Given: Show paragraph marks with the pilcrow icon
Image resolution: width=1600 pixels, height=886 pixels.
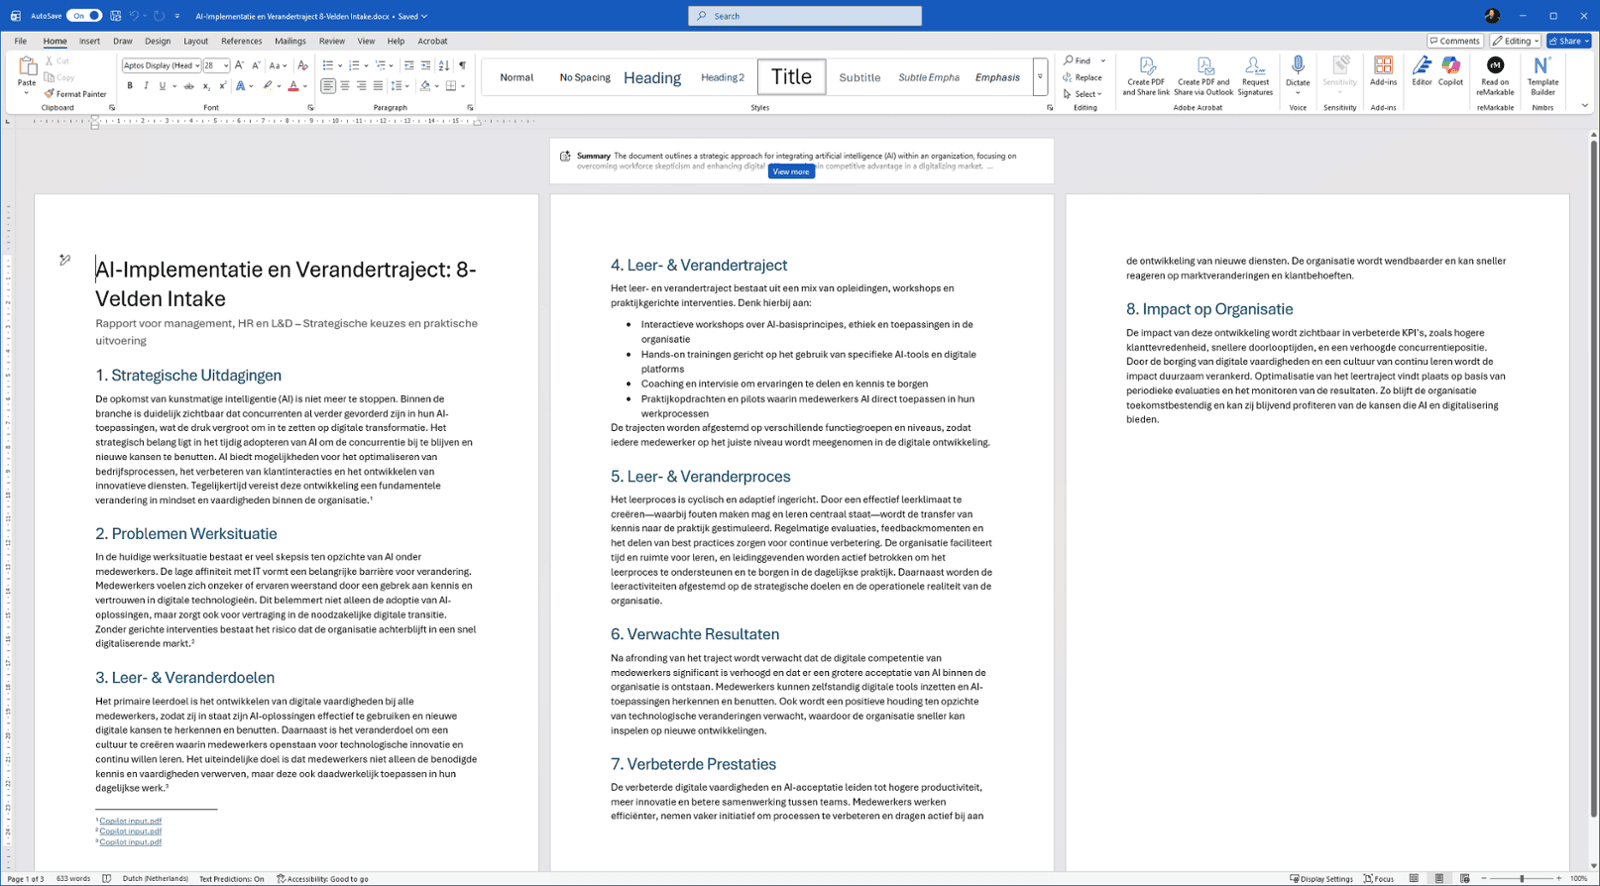Looking at the screenshot, I should (x=462, y=65).
